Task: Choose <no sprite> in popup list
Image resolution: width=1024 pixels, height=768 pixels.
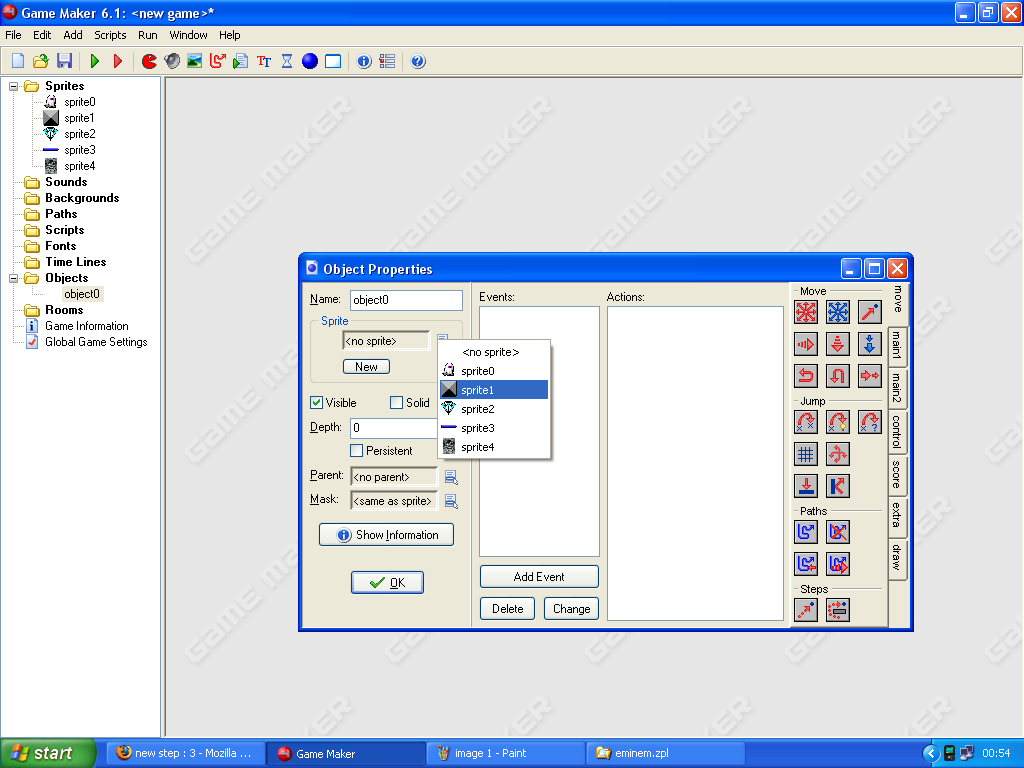Action: click(x=494, y=352)
